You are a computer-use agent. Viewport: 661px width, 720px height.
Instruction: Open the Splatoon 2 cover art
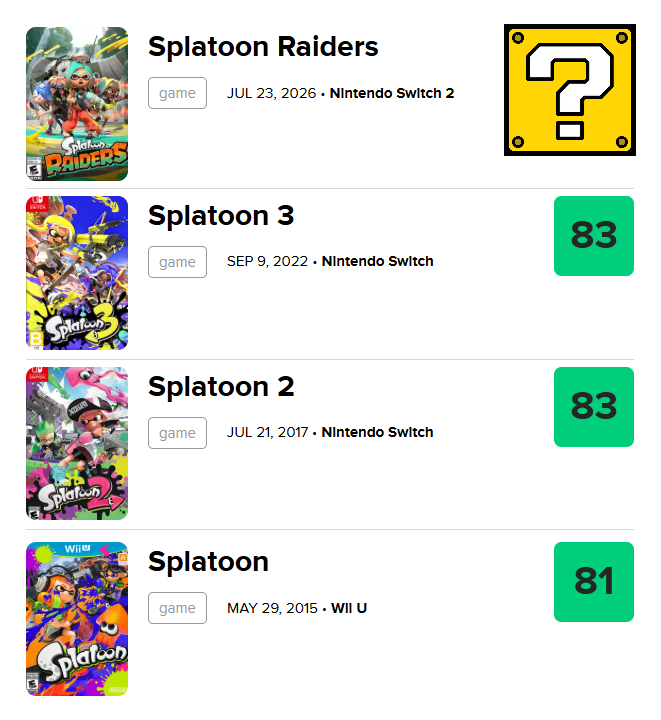[x=77, y=444]
